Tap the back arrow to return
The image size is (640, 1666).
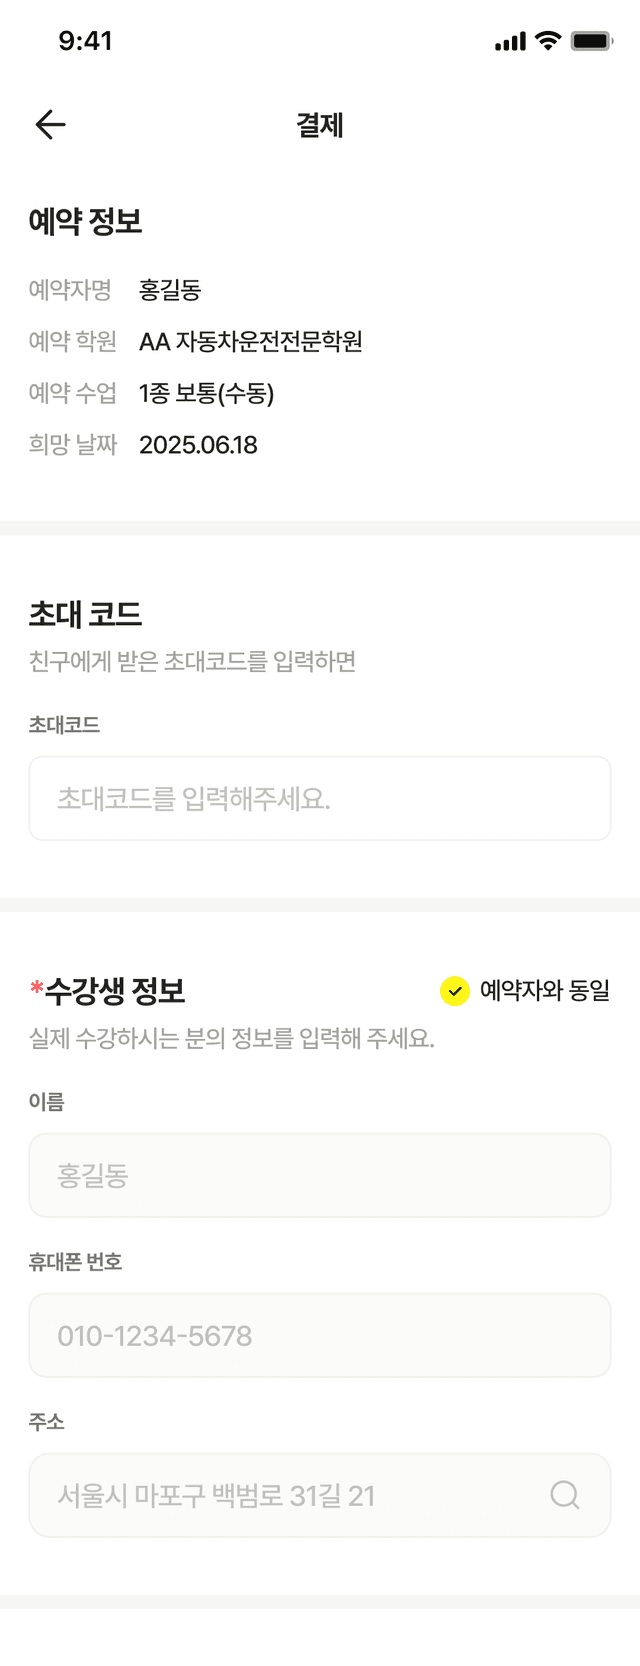click(x=50, y=124)
